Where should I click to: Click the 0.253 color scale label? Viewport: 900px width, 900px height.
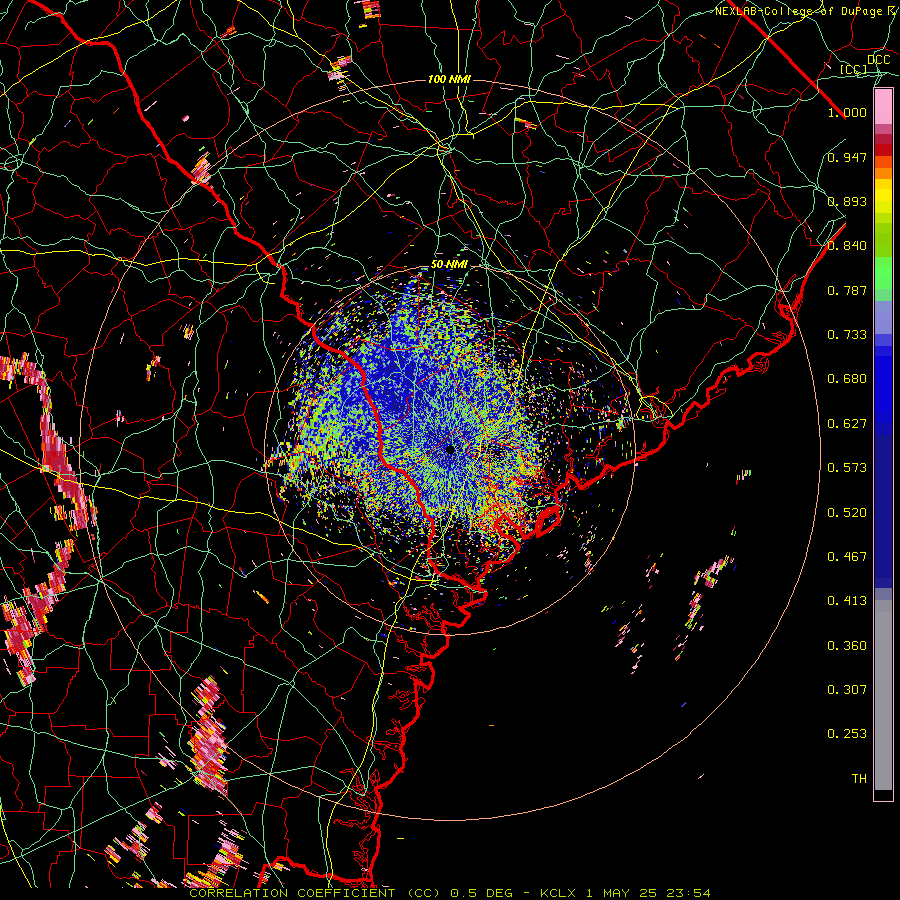pos(847,734)
